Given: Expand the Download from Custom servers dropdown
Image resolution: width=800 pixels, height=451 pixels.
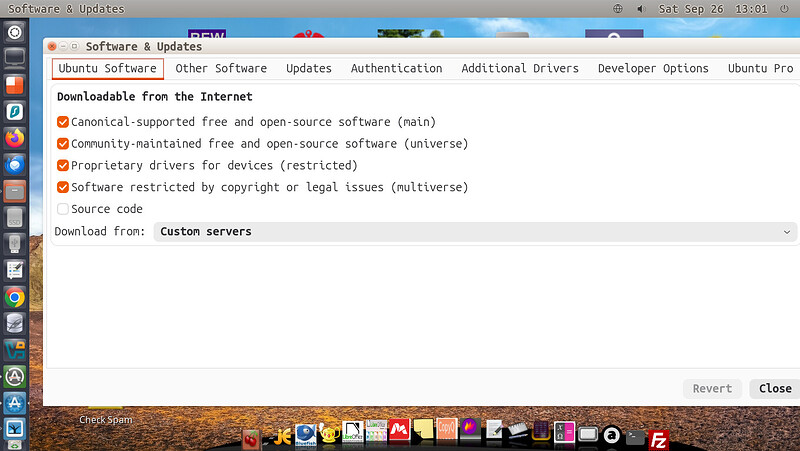Looking at the screenshot, I should 475,232.
